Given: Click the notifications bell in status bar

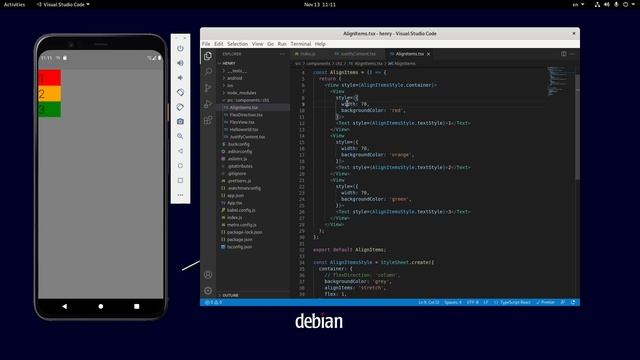Looking at the screenshot, I should 573,302.
